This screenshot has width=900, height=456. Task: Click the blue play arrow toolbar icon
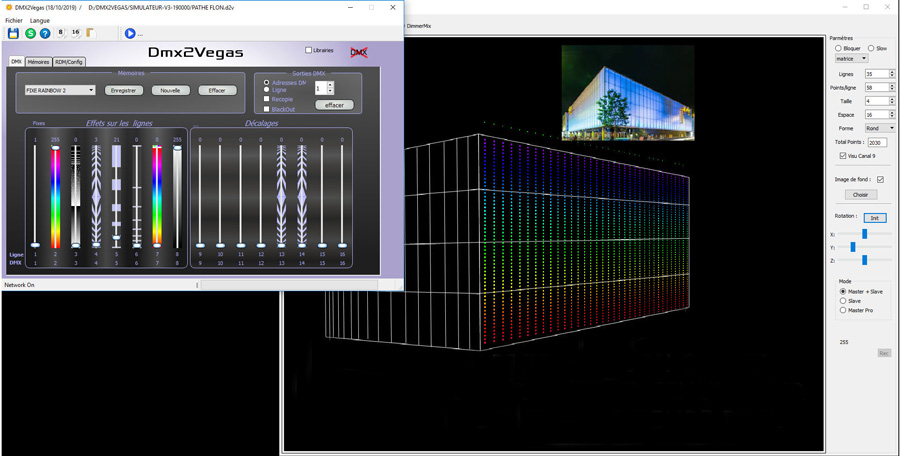130,33
